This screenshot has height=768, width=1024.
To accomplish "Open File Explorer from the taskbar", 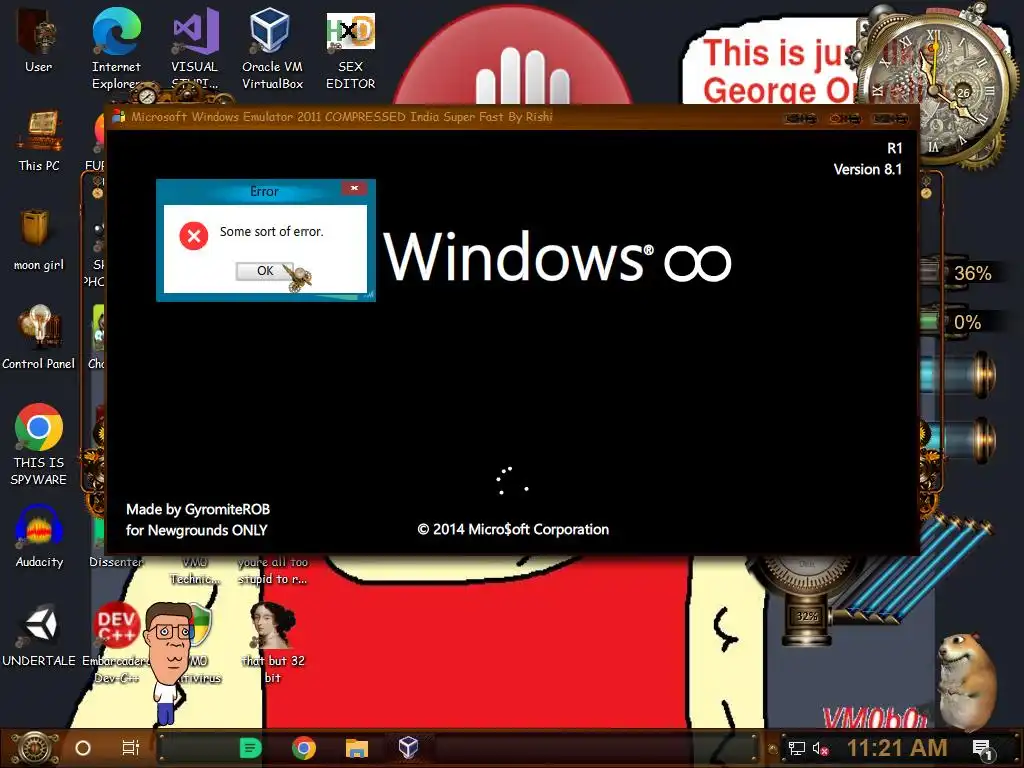I will pyautogui.click(x=357, y=748).
